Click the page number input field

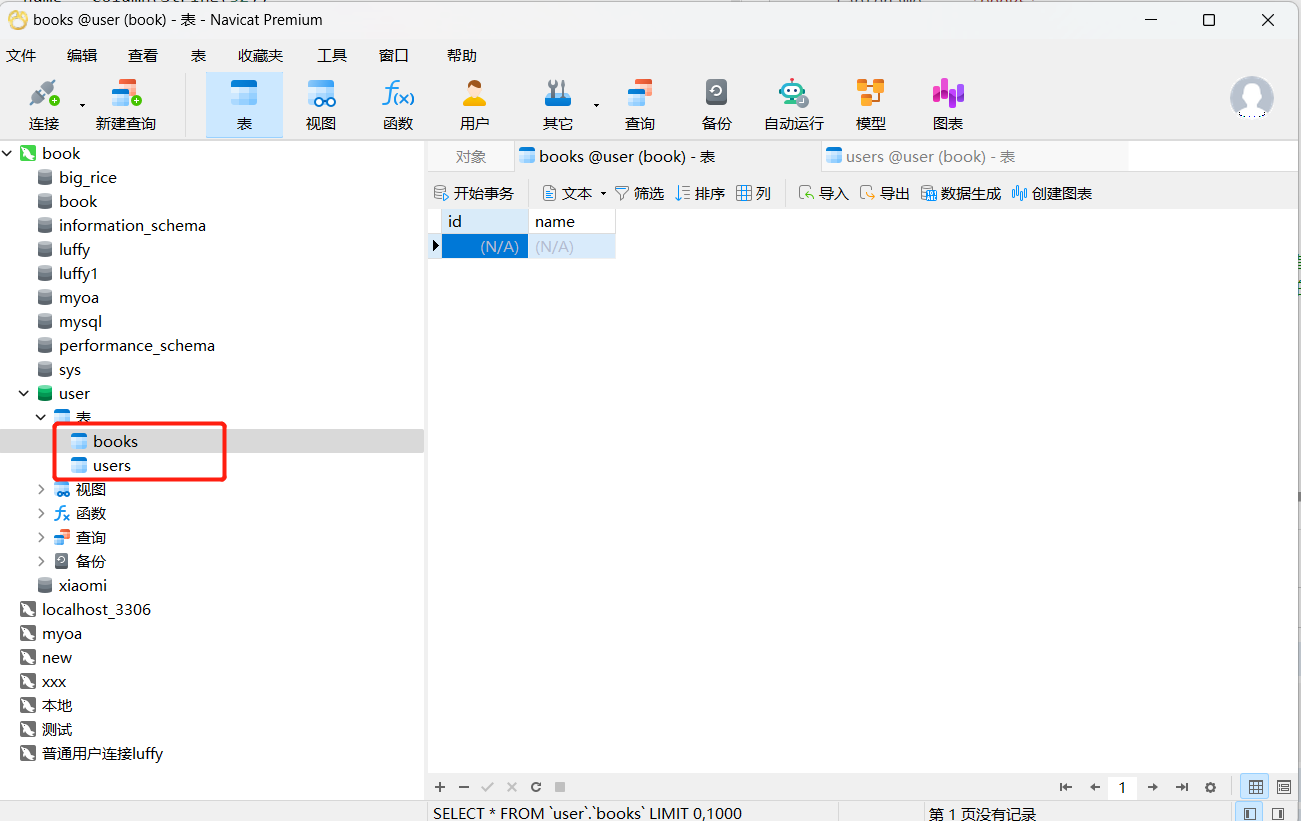click(x=1123, y=788)
